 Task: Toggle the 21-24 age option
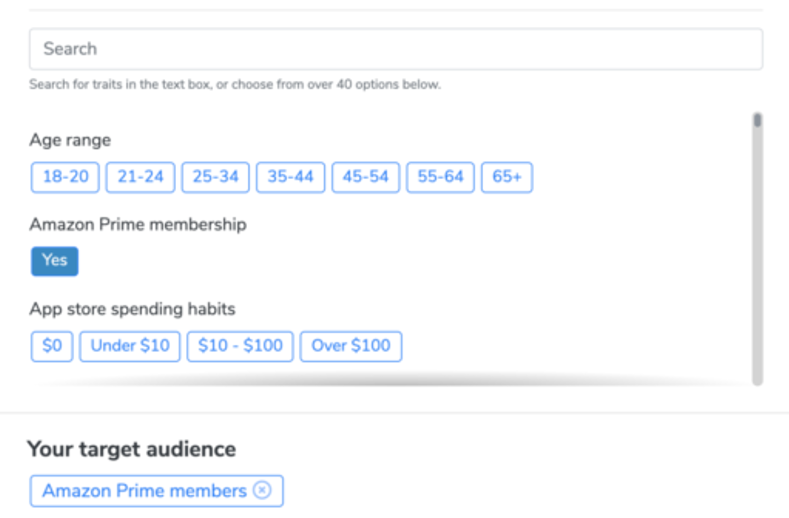(x=140, y=177)
